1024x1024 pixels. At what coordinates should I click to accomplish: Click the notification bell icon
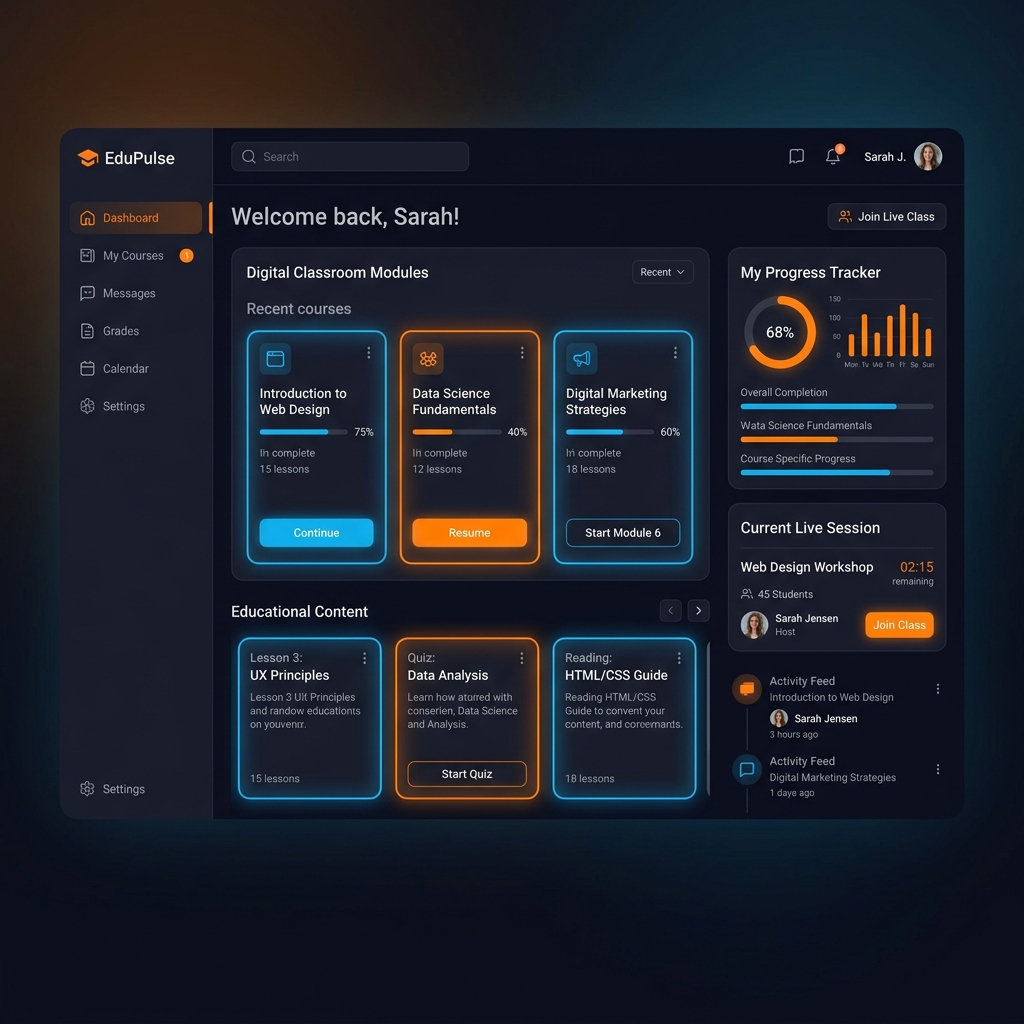[x=833, y=156]
